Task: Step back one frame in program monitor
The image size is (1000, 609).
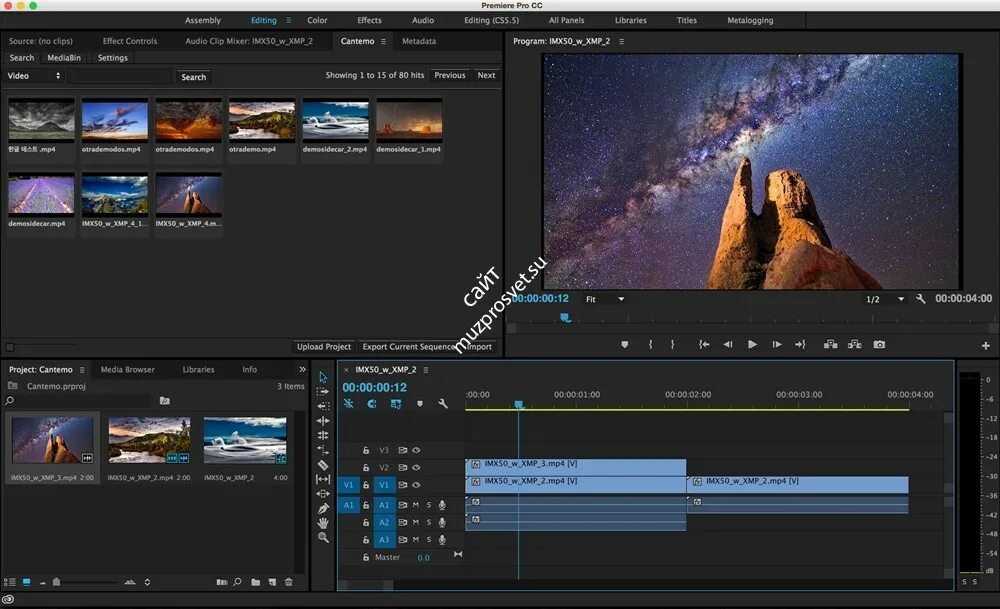Action: (728, 344)
